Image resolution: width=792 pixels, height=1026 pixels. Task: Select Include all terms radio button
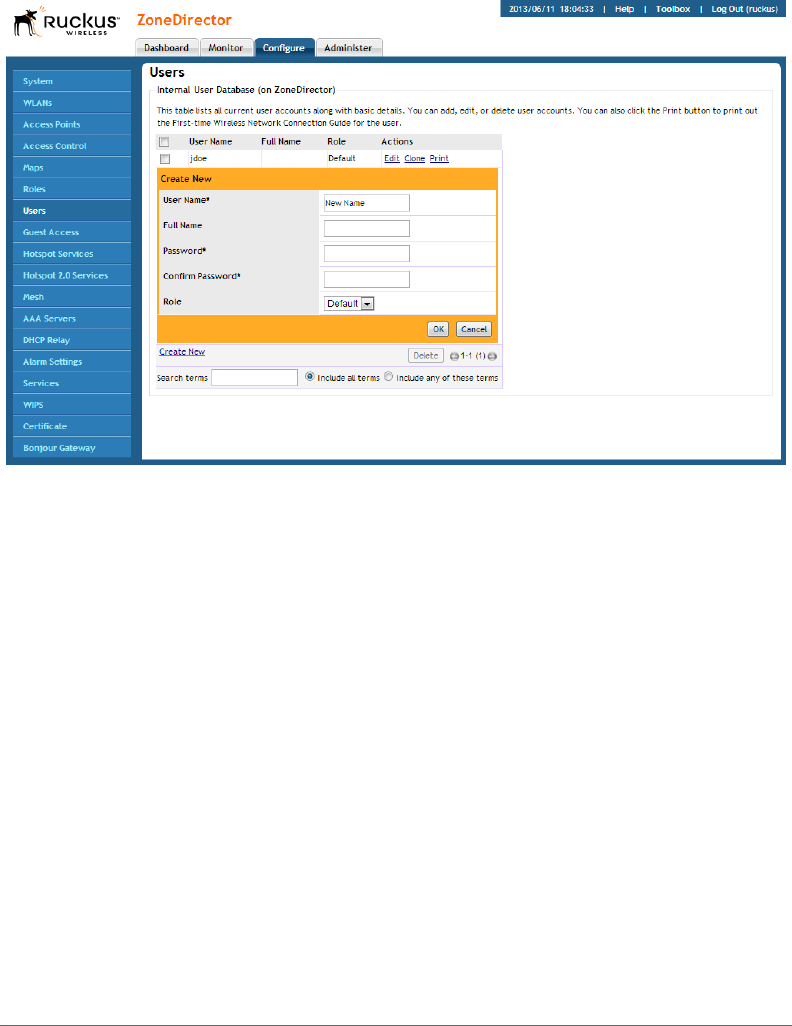pos(310,376)
